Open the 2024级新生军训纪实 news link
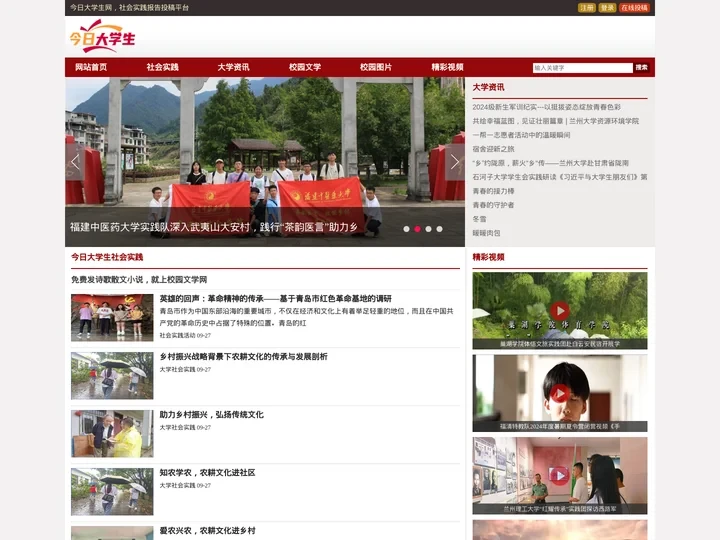 (x=546, y=107)
